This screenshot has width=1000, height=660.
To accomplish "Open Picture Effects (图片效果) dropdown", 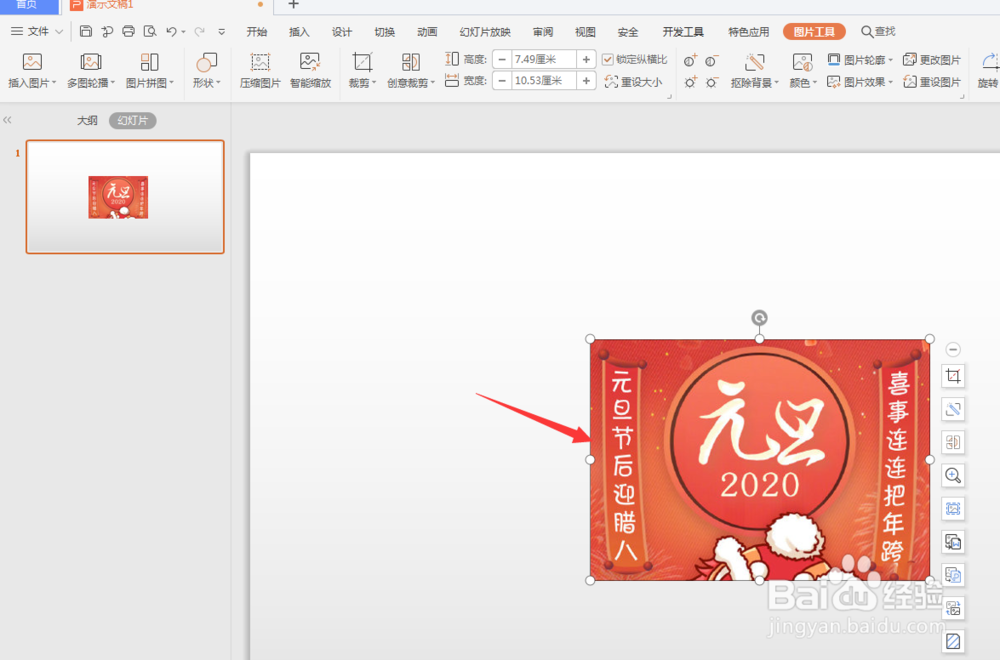I will 860,82.
